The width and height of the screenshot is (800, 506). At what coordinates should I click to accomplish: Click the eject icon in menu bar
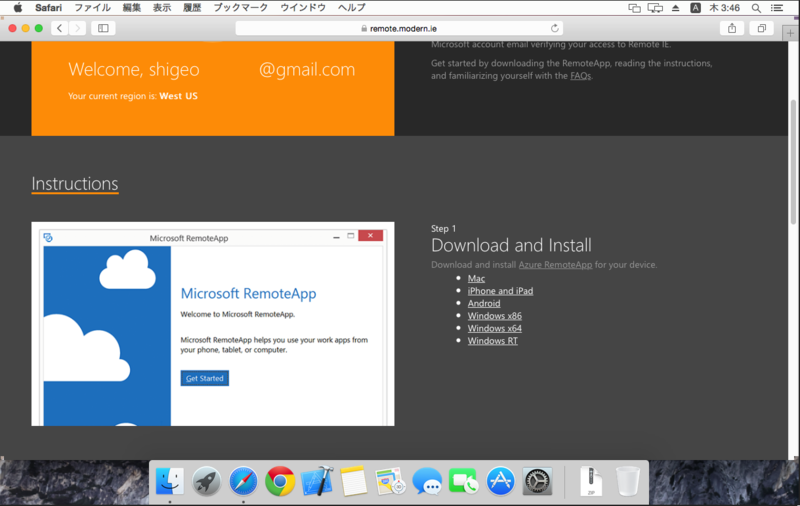tap(676, 8)
